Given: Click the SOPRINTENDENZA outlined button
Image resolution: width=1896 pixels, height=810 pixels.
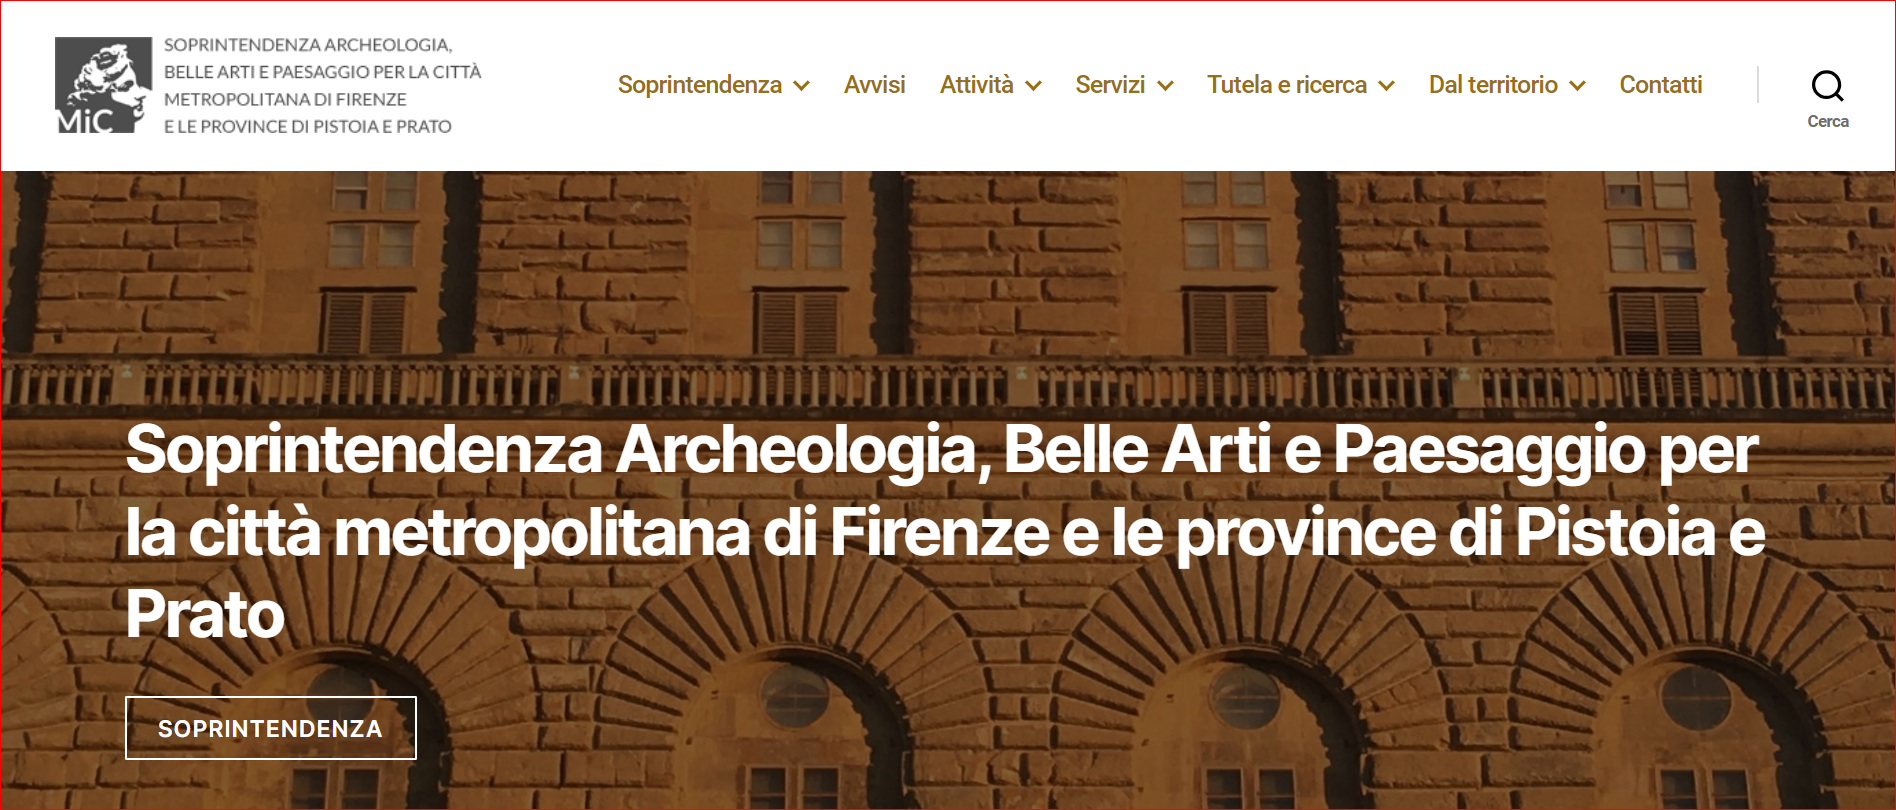Looking at the screenshot, I should coord(271,728).
